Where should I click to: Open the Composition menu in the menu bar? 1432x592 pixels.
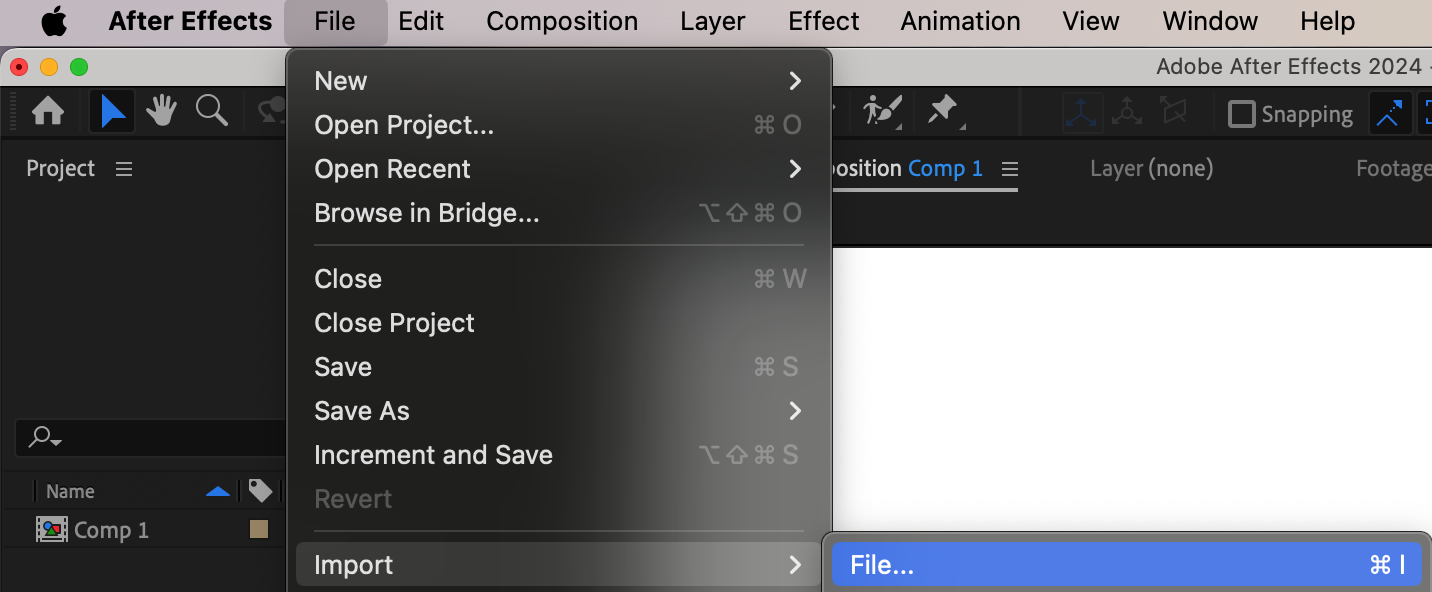[x=562, y=21]
